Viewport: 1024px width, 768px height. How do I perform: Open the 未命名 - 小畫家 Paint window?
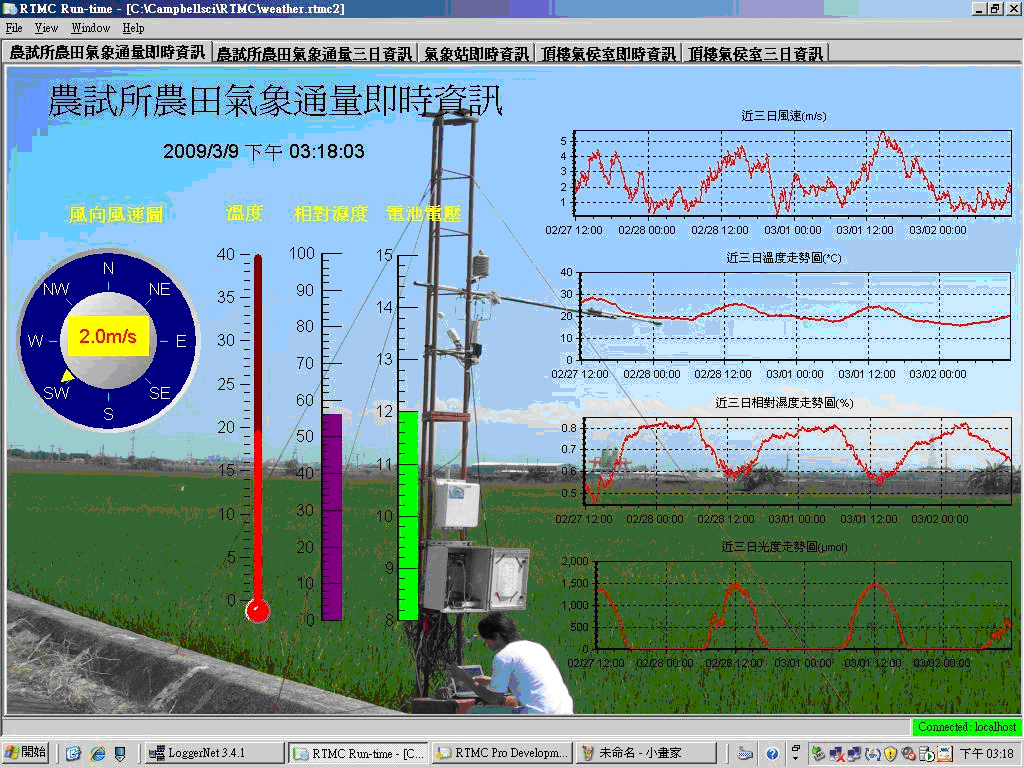pyautogui.click(x=647, y=753)
